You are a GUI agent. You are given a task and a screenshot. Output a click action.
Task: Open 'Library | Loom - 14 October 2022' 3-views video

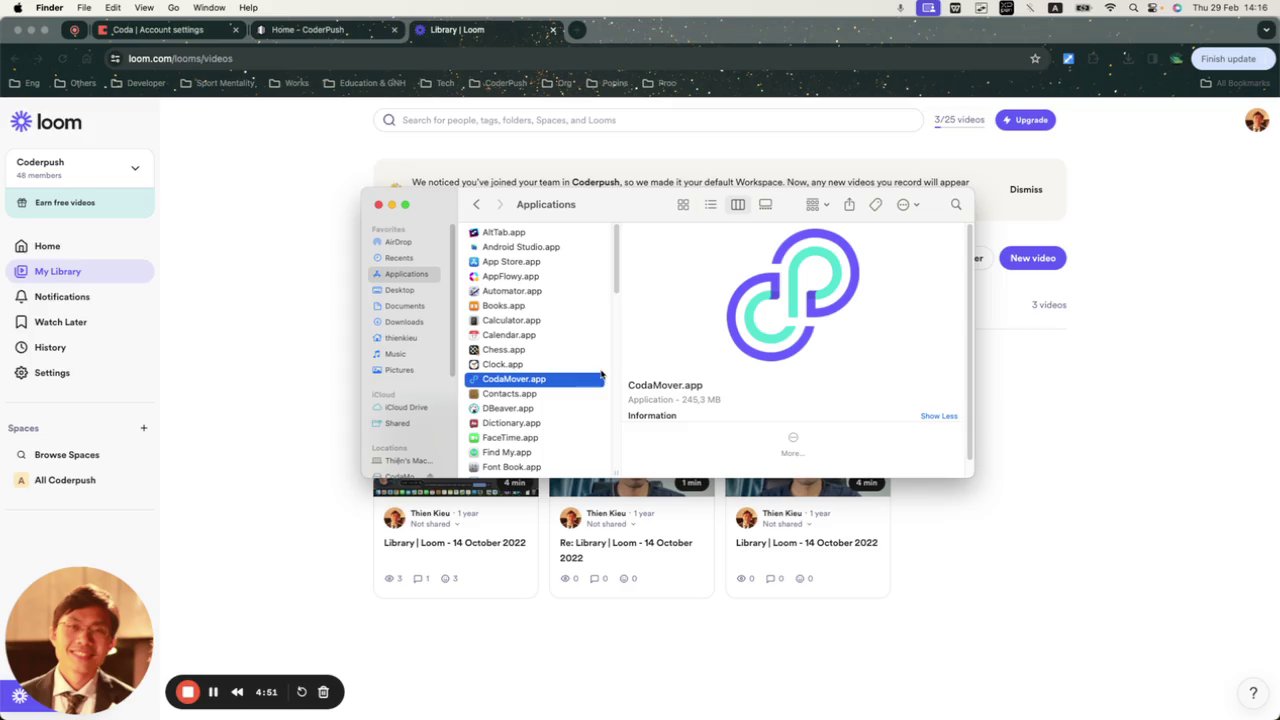point(455,543)
